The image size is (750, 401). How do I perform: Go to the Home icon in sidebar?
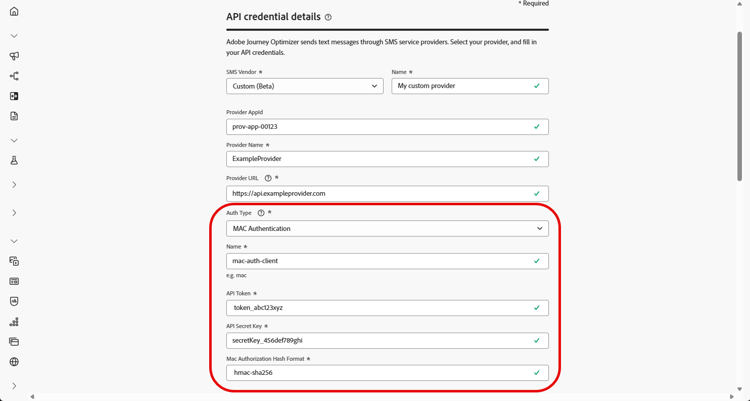14,12
